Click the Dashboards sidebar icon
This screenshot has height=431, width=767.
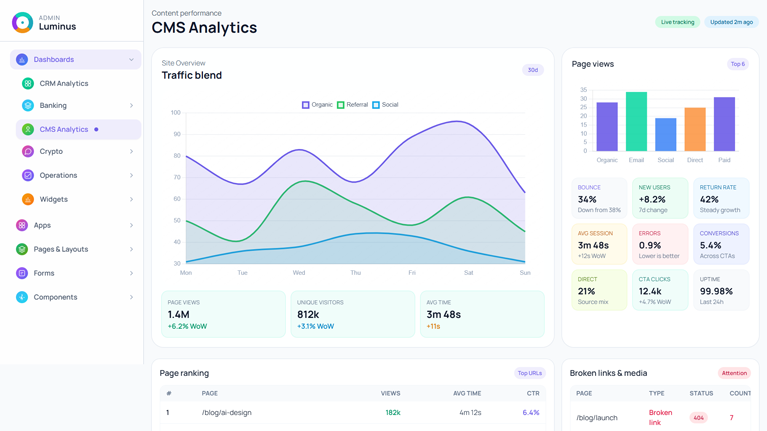tap(22, 60)
